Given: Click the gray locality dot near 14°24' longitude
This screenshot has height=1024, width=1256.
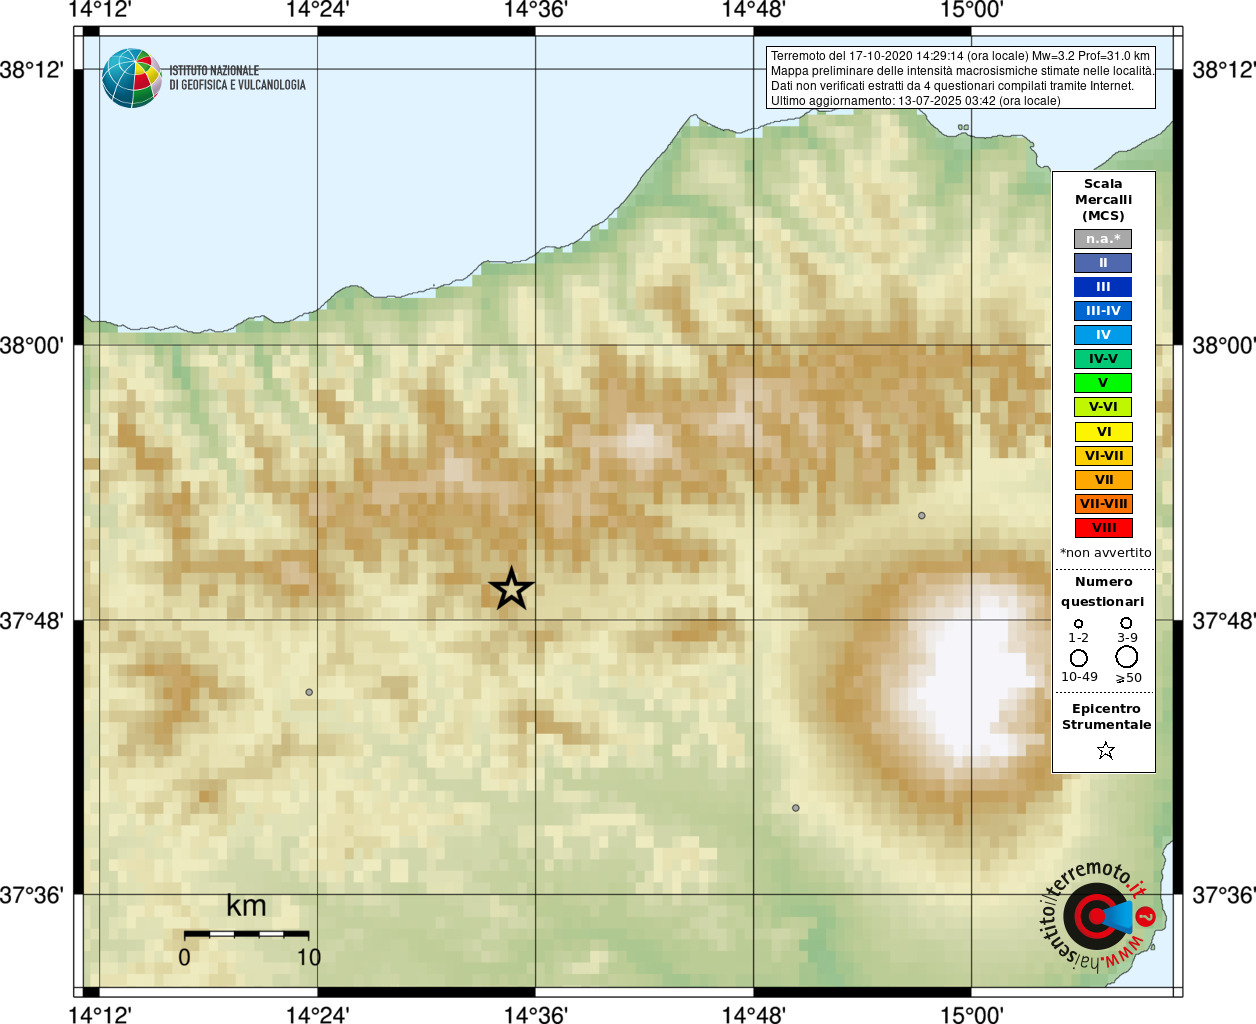Looking at the screenshot, I should click(x=309, y=692).
